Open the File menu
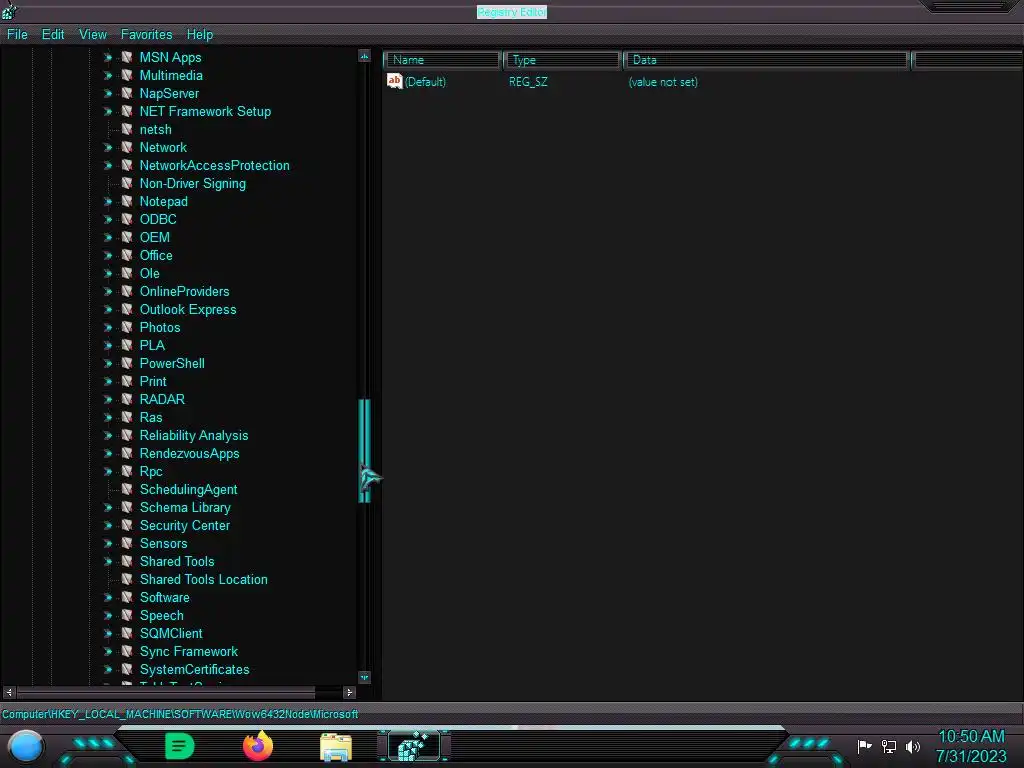The image size is (1024, 768). [17, 35]
